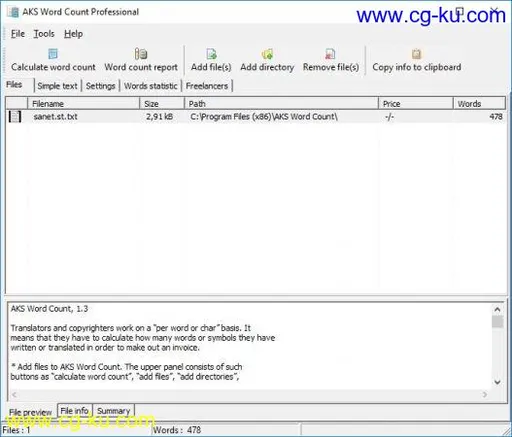Sort by the Filename column header
512x437 pixels.
(x=83, y=104)
